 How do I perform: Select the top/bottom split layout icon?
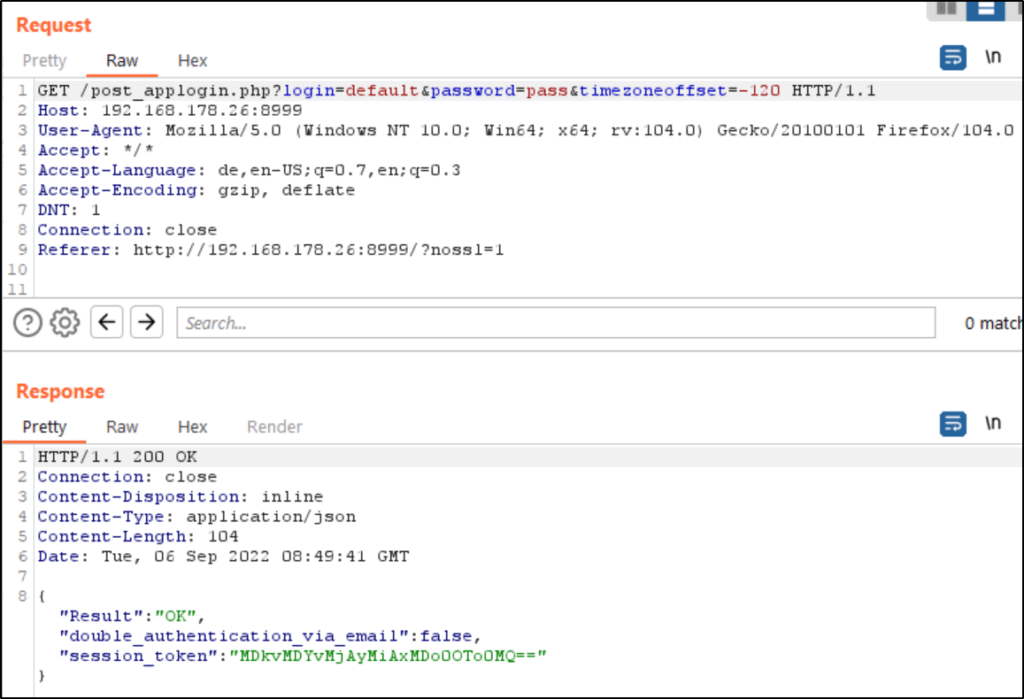tap(986, 9)
